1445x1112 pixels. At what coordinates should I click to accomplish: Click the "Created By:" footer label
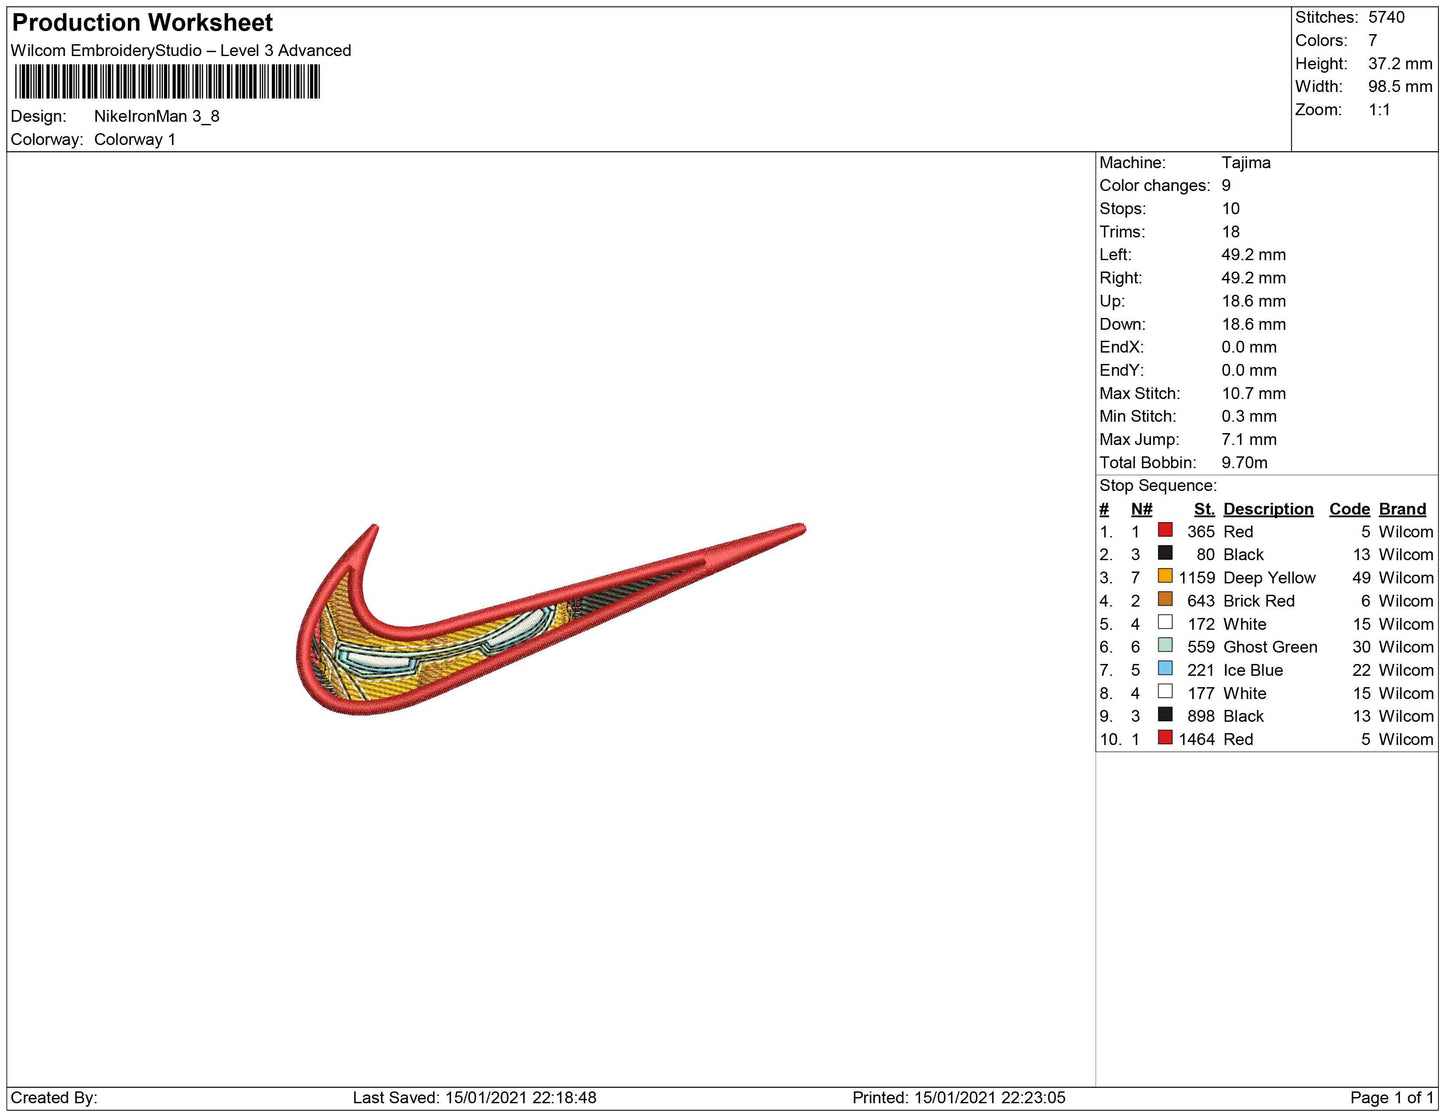(x=54, y=1098)
